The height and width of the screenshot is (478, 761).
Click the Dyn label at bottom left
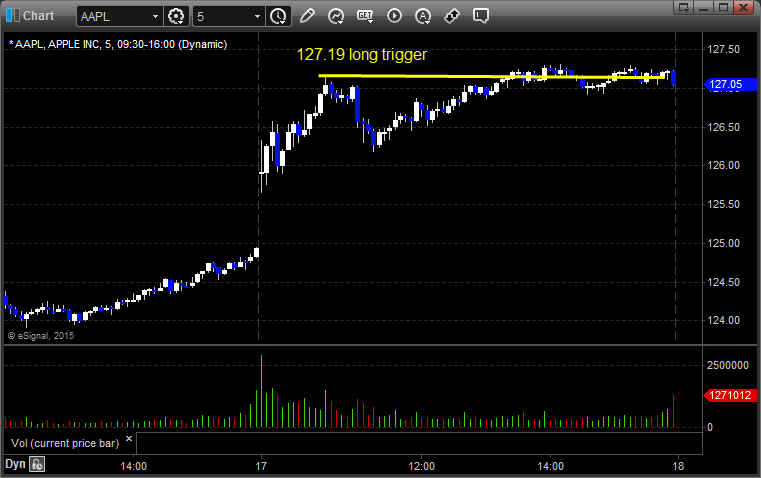[15, 464]
